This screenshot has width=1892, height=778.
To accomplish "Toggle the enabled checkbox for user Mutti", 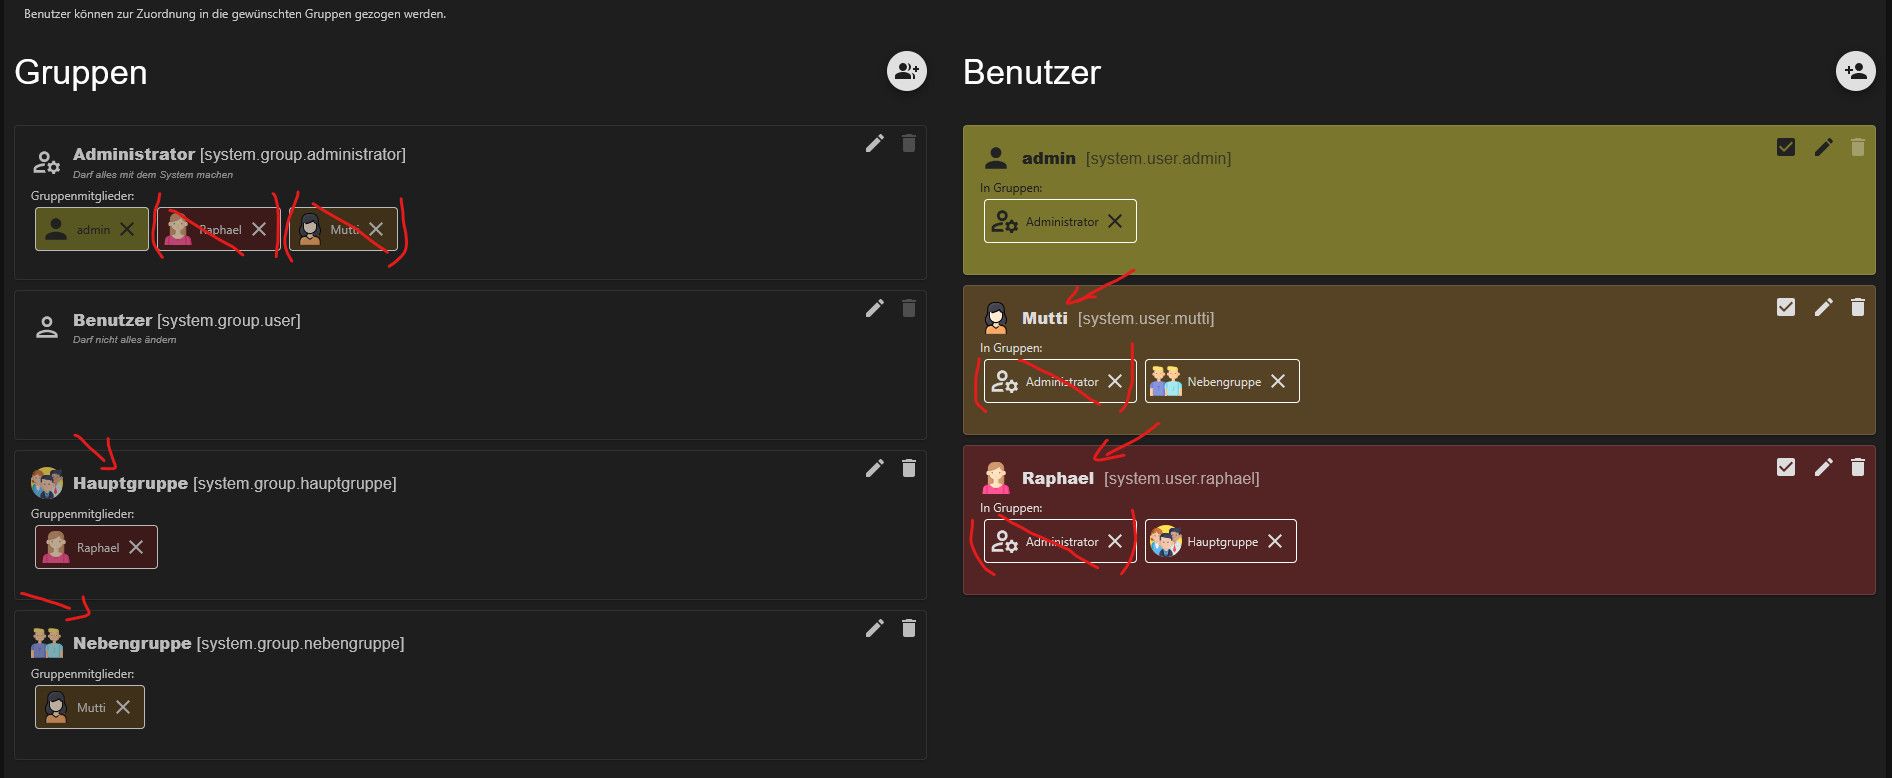I will (1786, 307).
